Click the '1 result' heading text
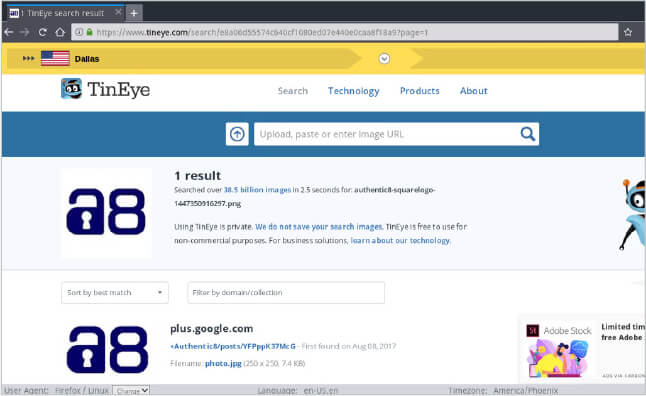This screenshot has height=396, width=646. point(197,176)
